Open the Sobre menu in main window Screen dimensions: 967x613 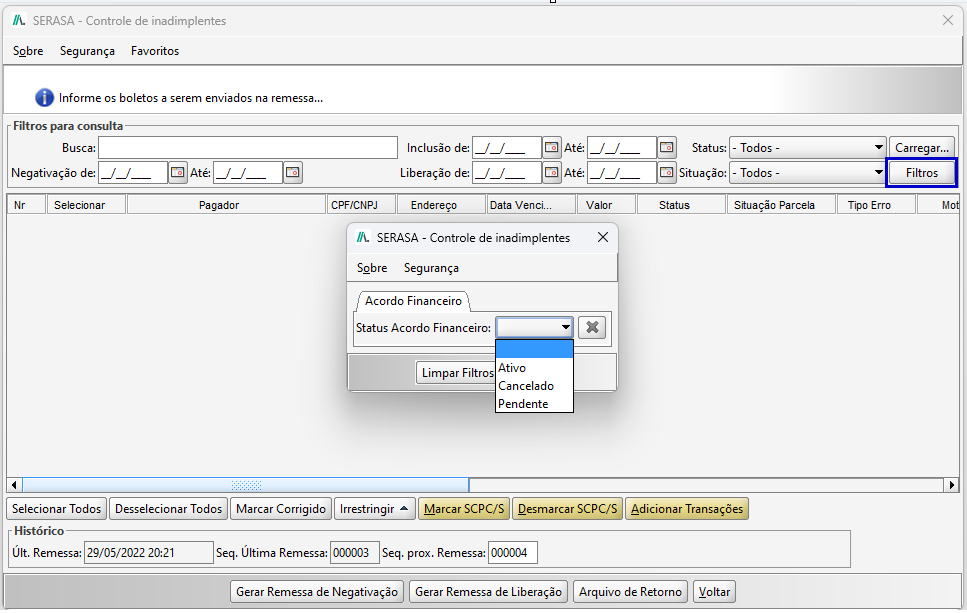(x=28, y=51)
